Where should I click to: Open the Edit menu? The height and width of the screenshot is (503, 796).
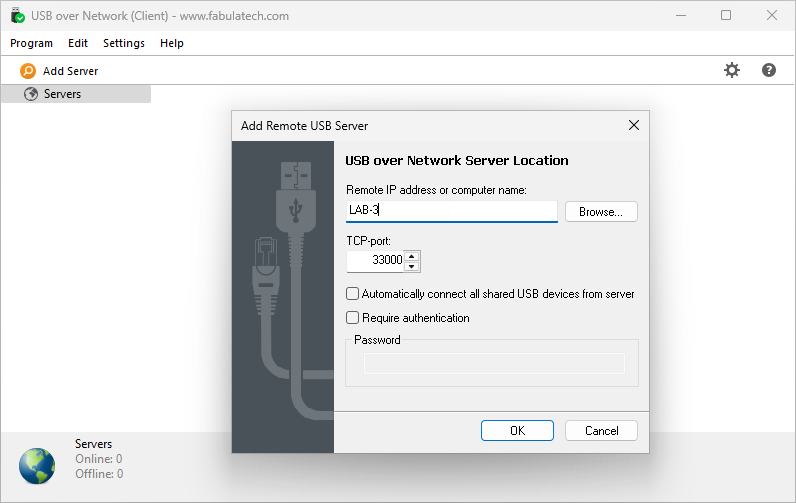coord(78,43)
